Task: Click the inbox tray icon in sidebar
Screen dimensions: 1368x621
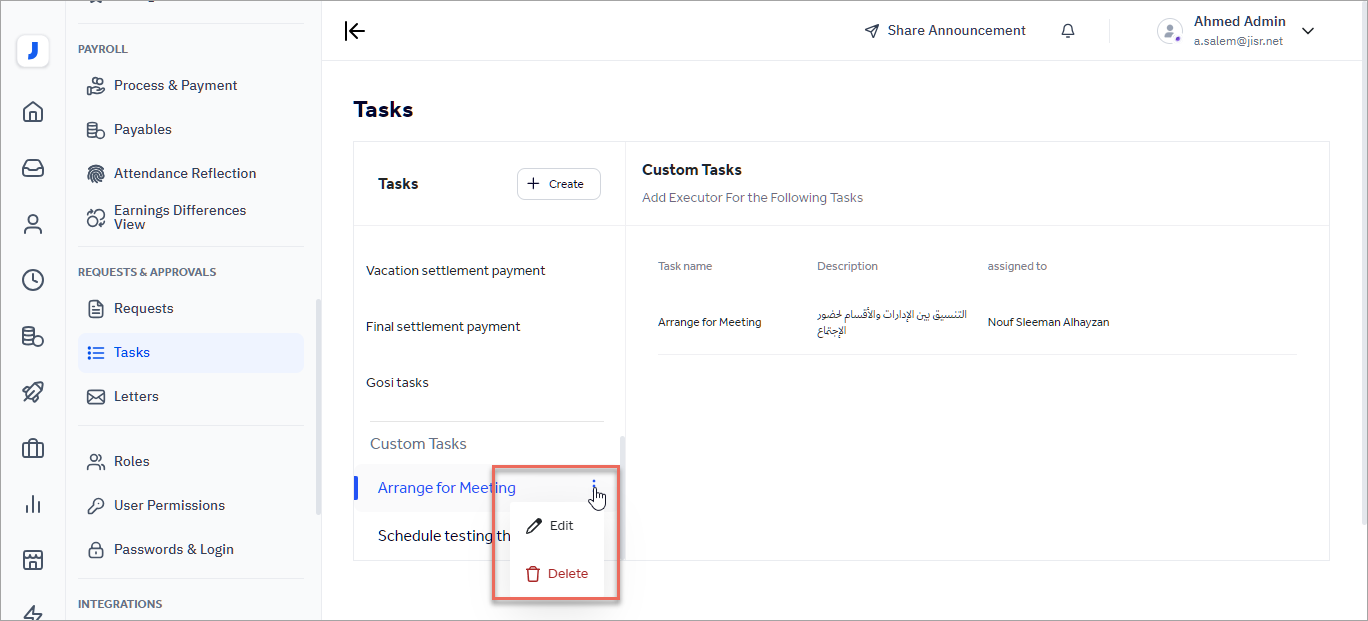Action: click(x=32, y=168)
